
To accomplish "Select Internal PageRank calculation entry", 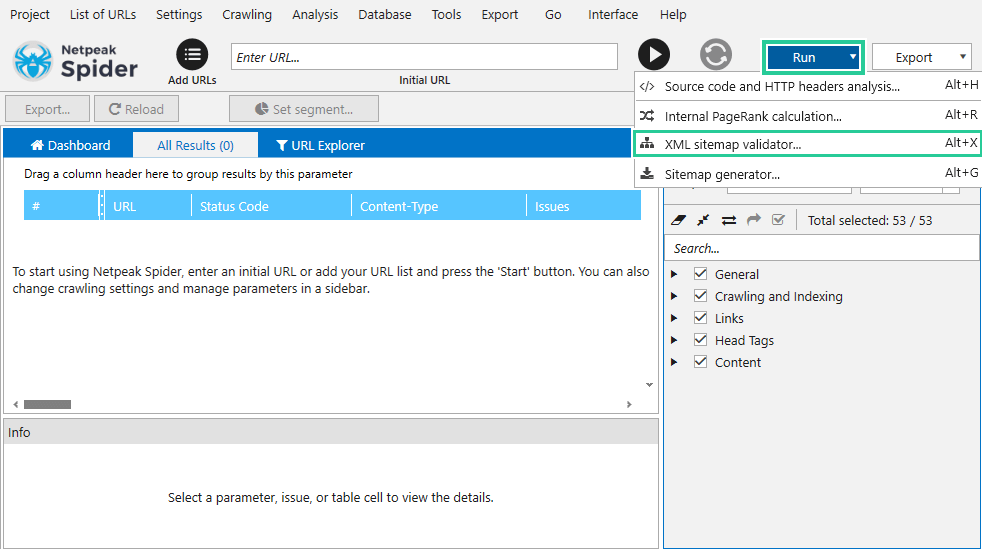I will coord(807,116).
